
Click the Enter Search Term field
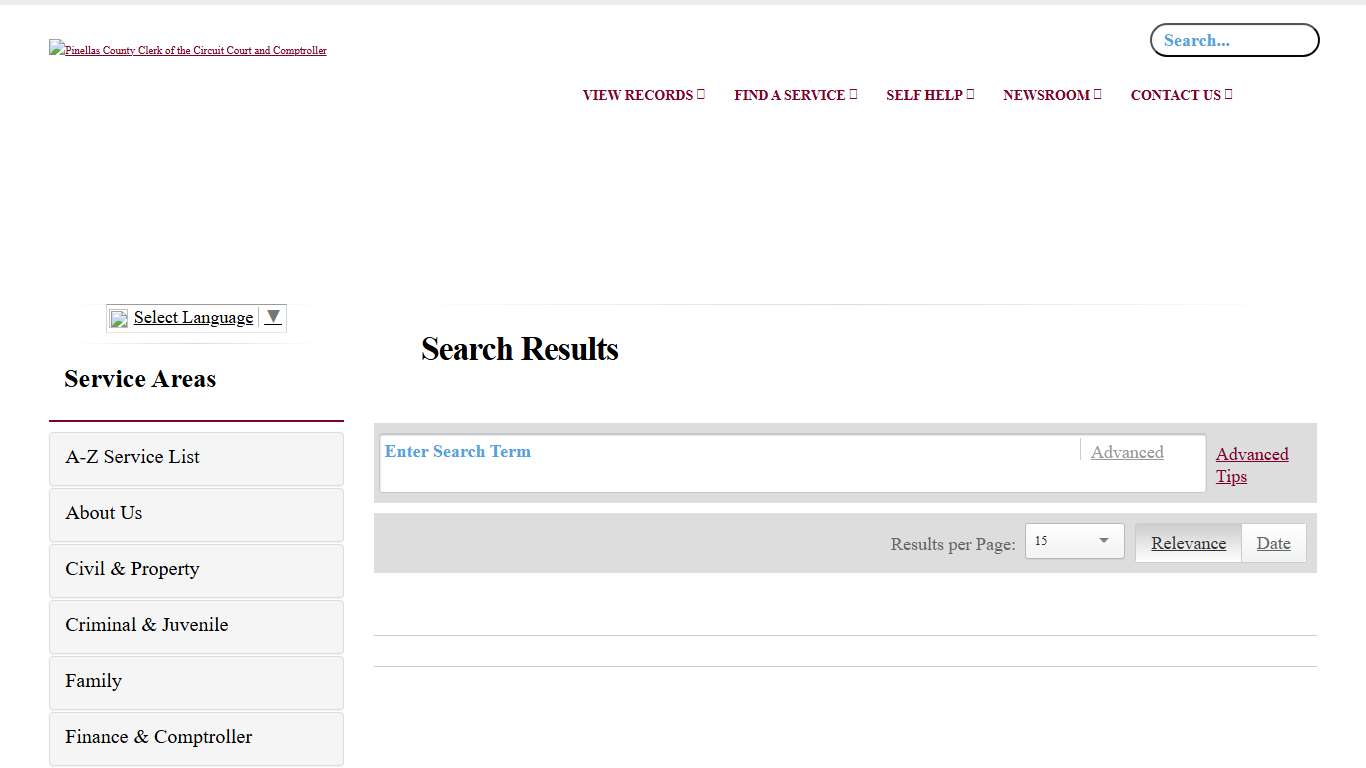tap(700, 463)
